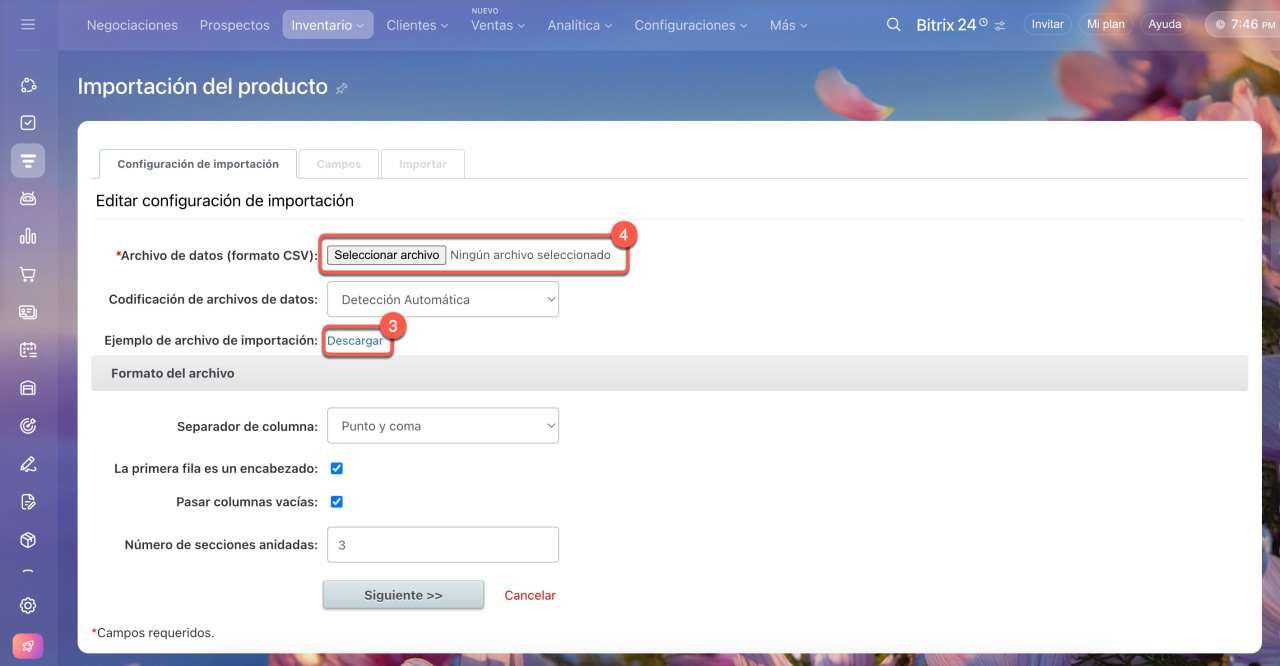Open the Negociaciones menu item
The image size is (1280, 666).
(x=132, y=25)
